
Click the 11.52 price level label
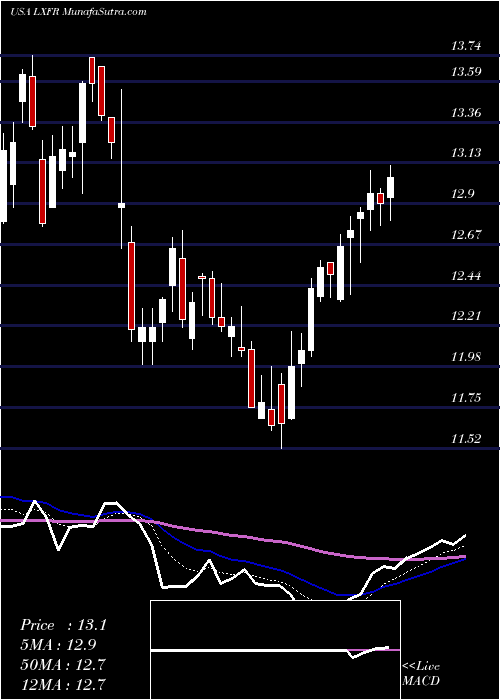467,438
